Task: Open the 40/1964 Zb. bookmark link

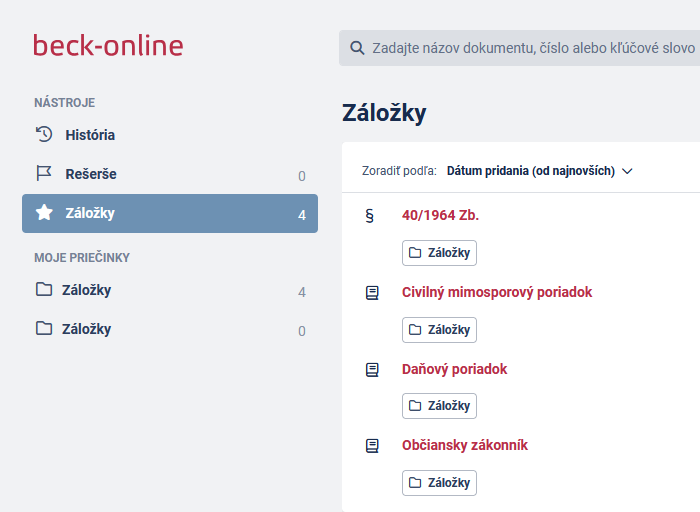Action: tap(440, 215)
